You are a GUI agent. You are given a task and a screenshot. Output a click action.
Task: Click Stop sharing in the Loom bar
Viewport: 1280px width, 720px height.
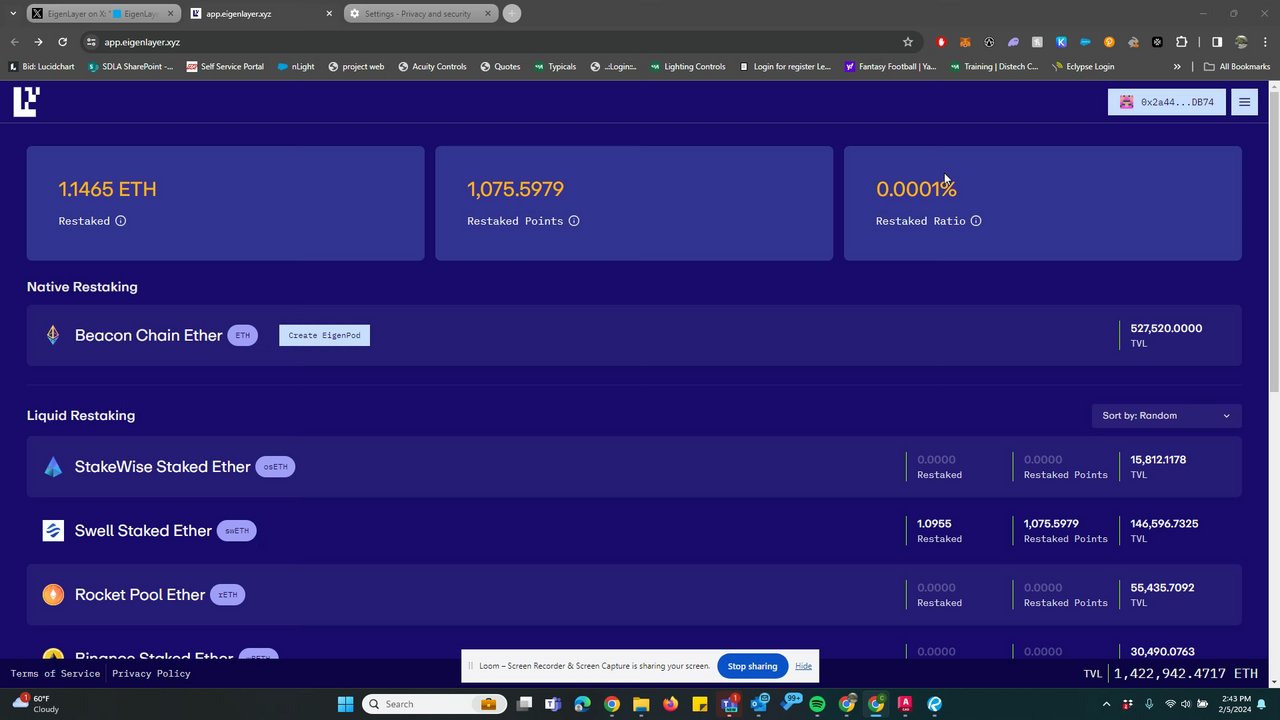click(x=752, y=666)
